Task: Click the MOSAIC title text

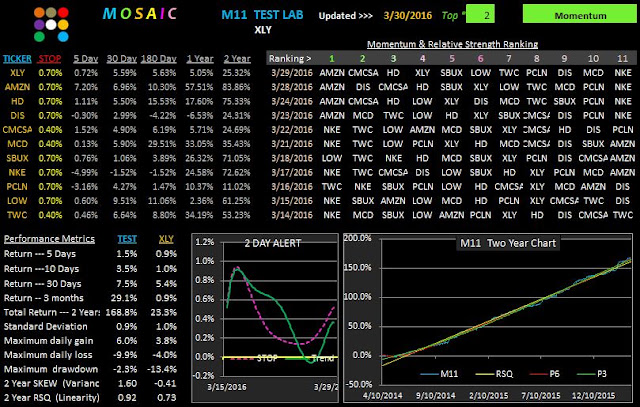Action: tap(140, 14)
